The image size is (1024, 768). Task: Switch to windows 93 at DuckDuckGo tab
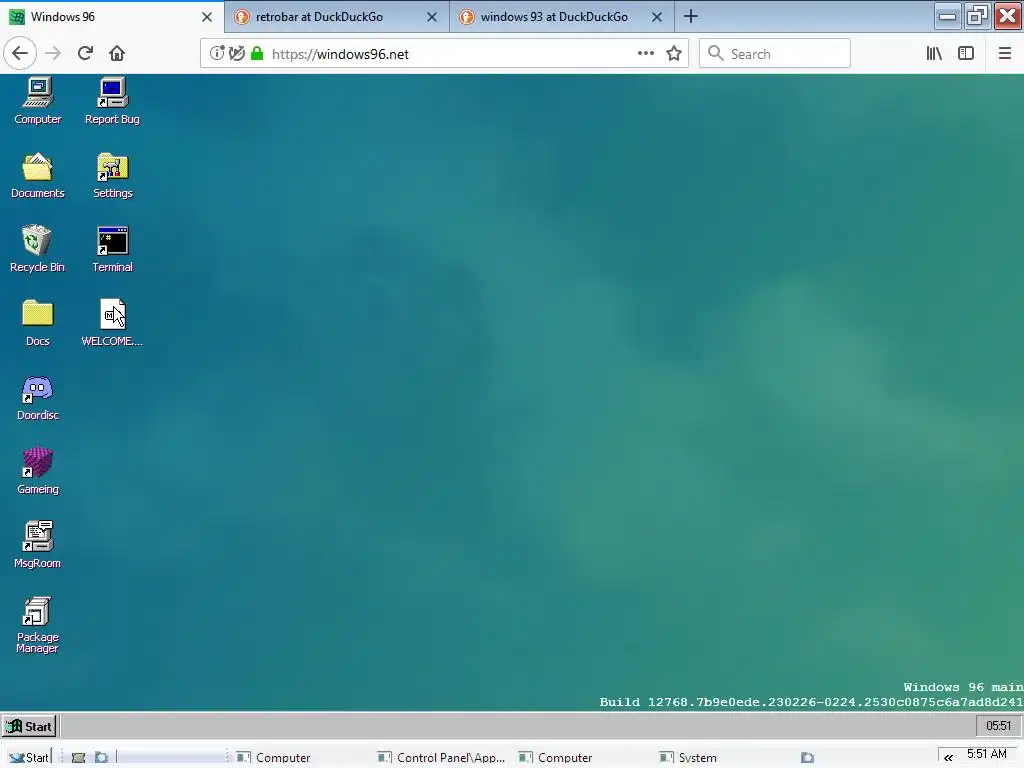click(x=562, y=17)
